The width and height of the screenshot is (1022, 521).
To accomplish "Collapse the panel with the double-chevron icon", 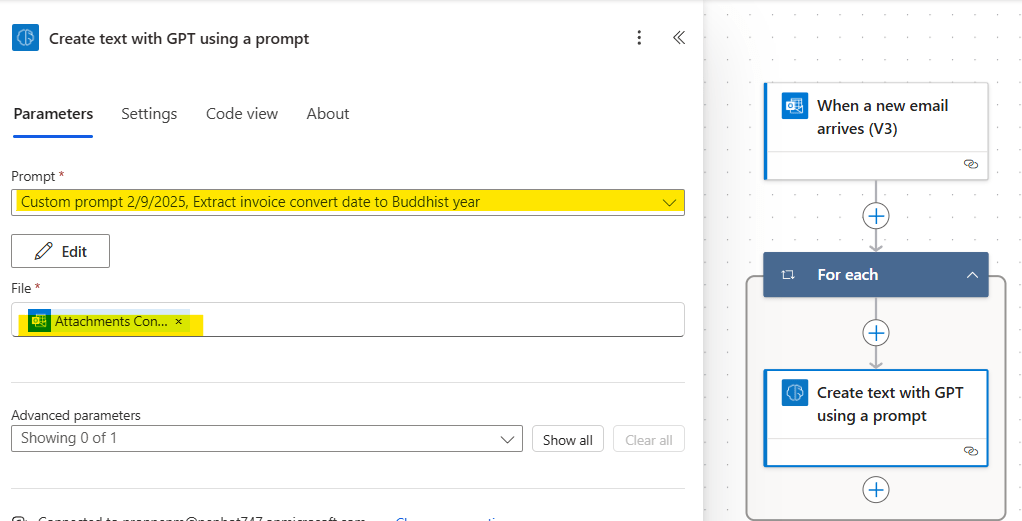I will pos(679,38).
